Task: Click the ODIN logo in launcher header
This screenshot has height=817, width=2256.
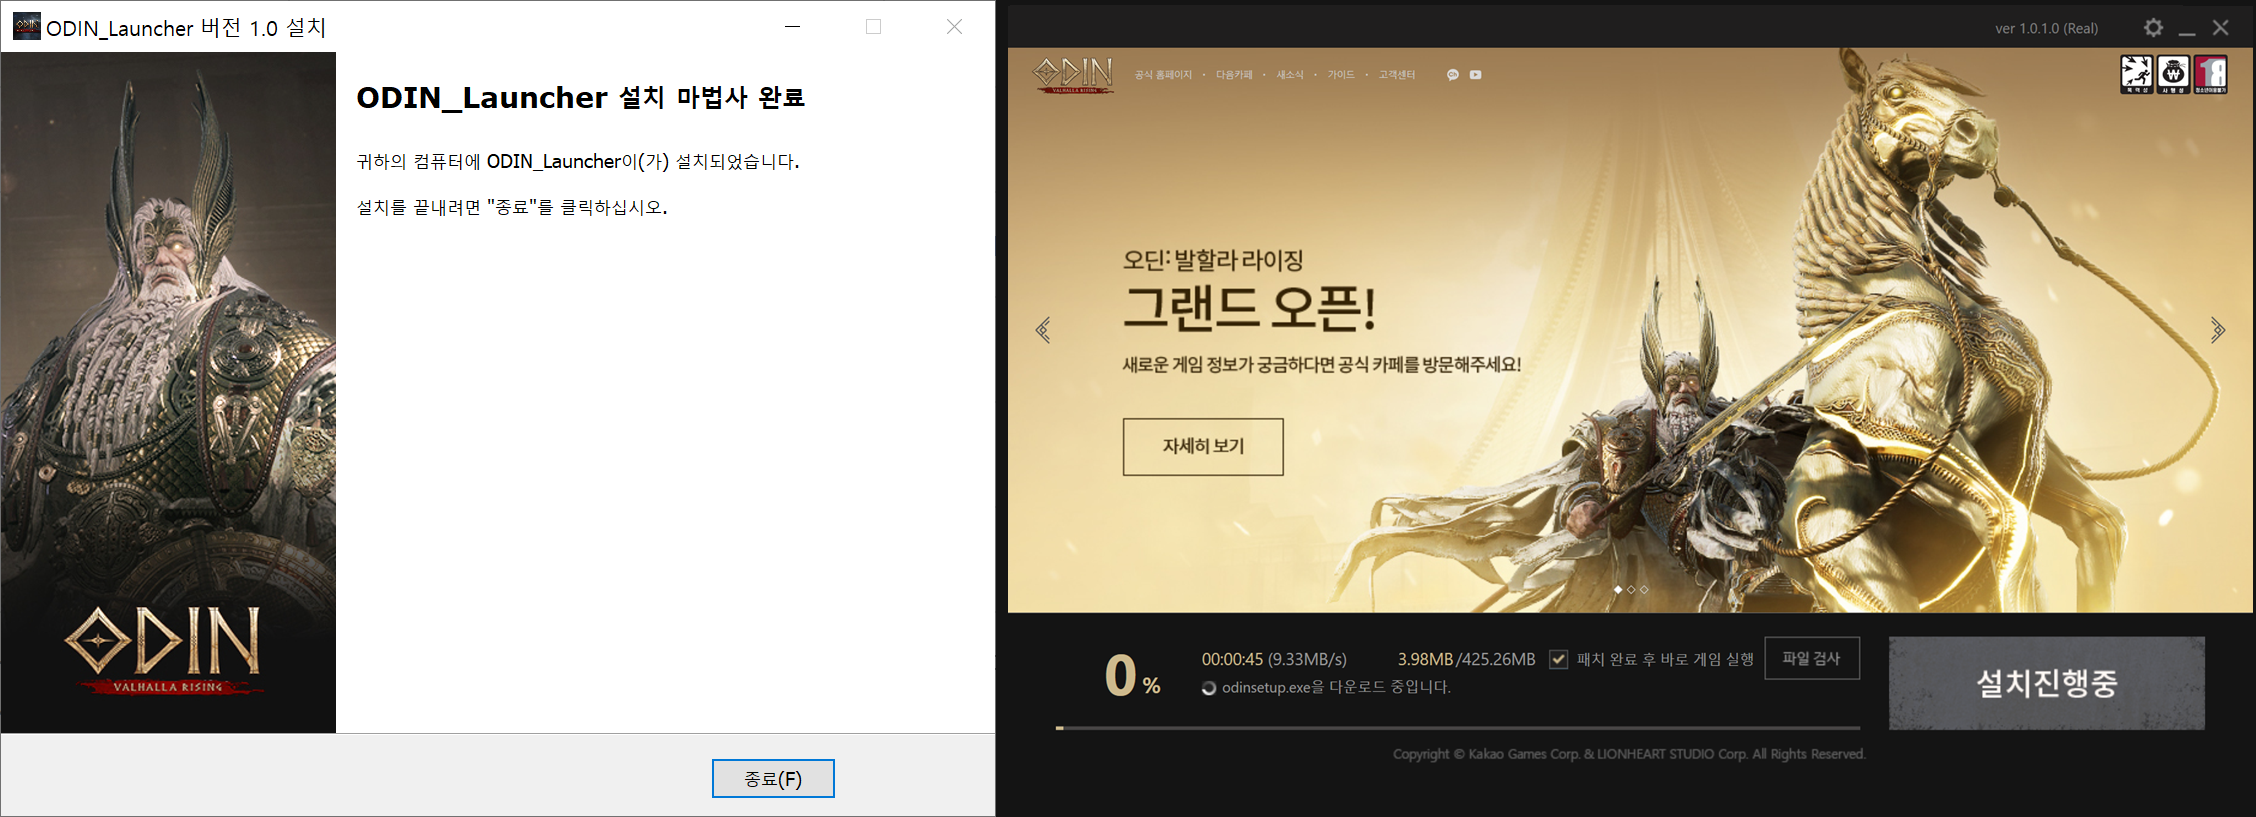Action: coord(1073,74)
